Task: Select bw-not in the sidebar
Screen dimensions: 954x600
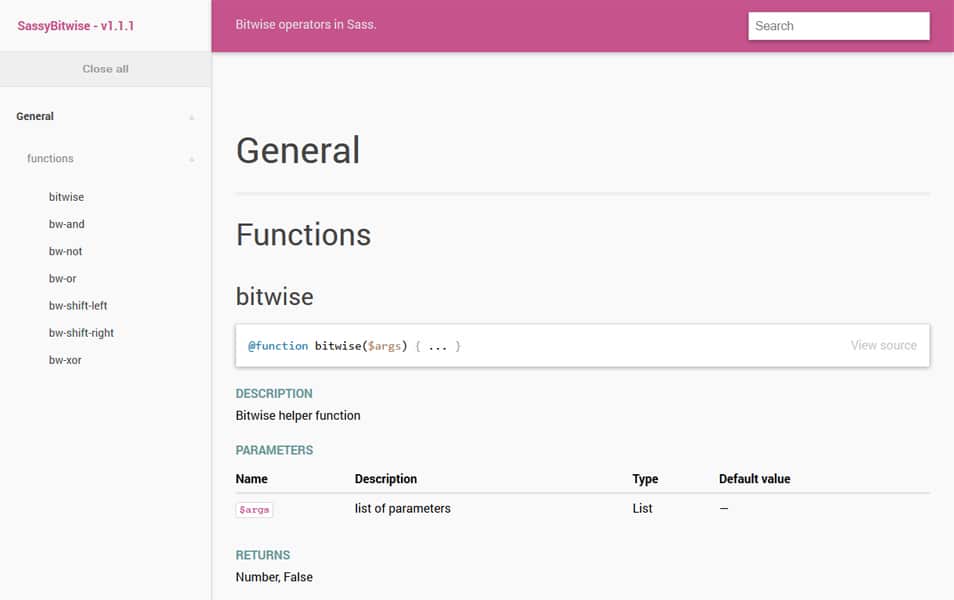Action: click(x=65, y=251)
